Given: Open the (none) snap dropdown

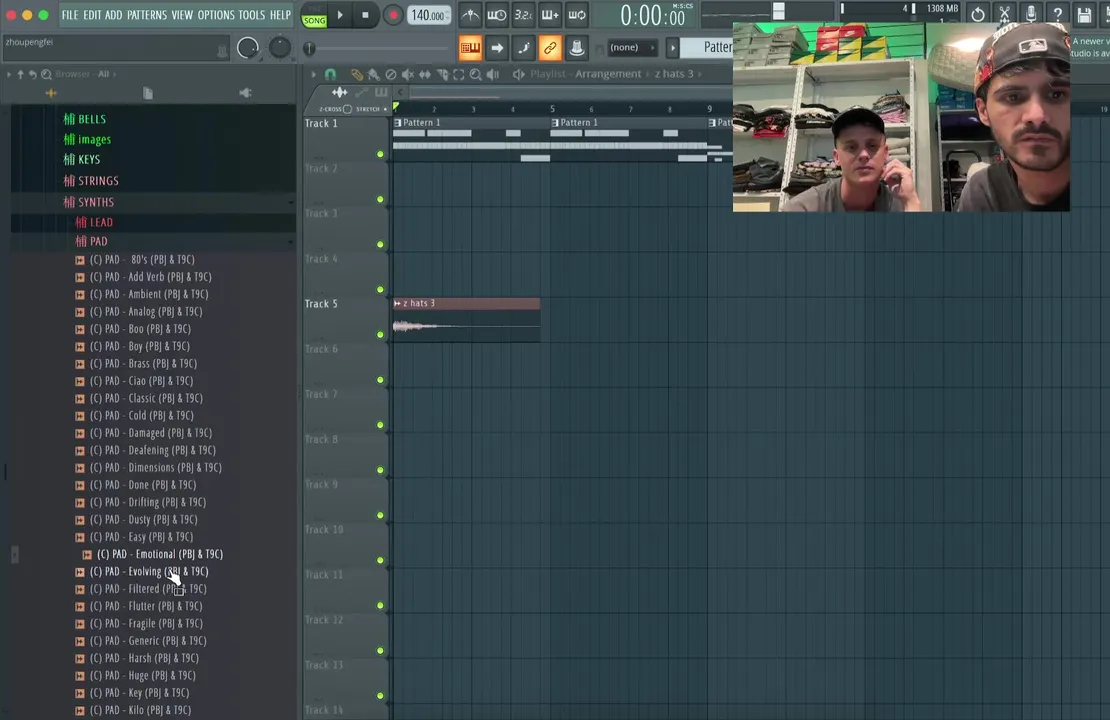Looking at the screenshot, I should (x=631, y=47).
